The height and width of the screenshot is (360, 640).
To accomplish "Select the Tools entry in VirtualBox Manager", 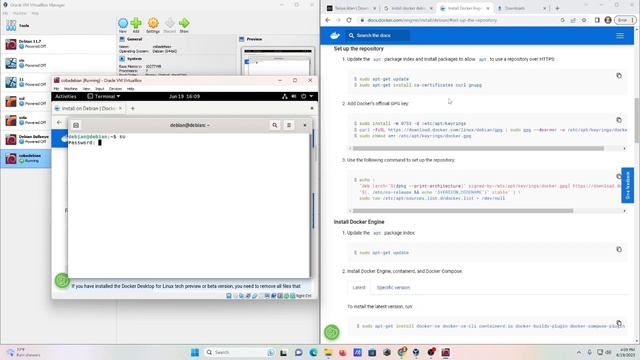I will [x=58, y=26].
